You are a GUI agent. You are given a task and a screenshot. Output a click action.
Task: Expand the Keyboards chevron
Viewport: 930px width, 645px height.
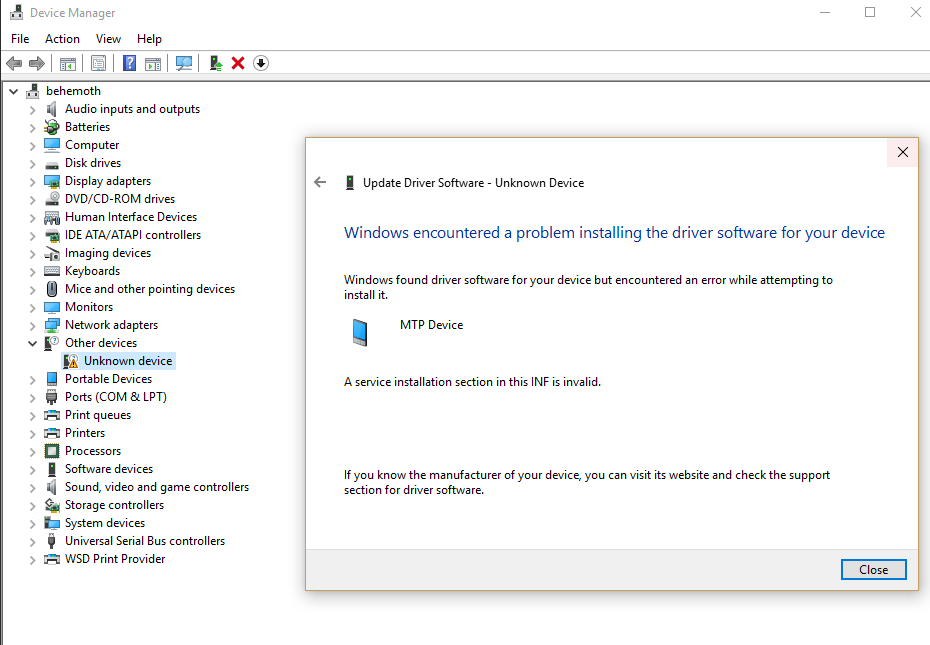[x=33, y=272]
